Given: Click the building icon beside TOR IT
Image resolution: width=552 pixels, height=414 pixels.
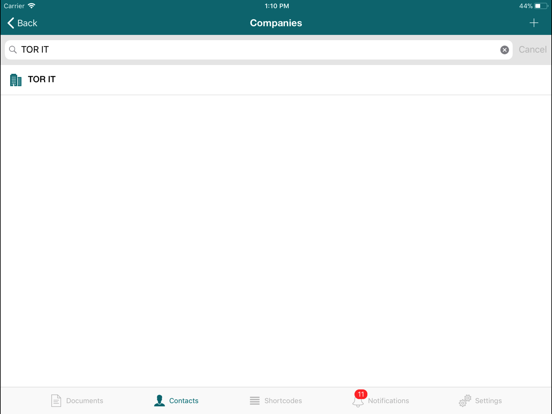Looking at the screenshot, I should pyautogui.click(x=15, y=80).
